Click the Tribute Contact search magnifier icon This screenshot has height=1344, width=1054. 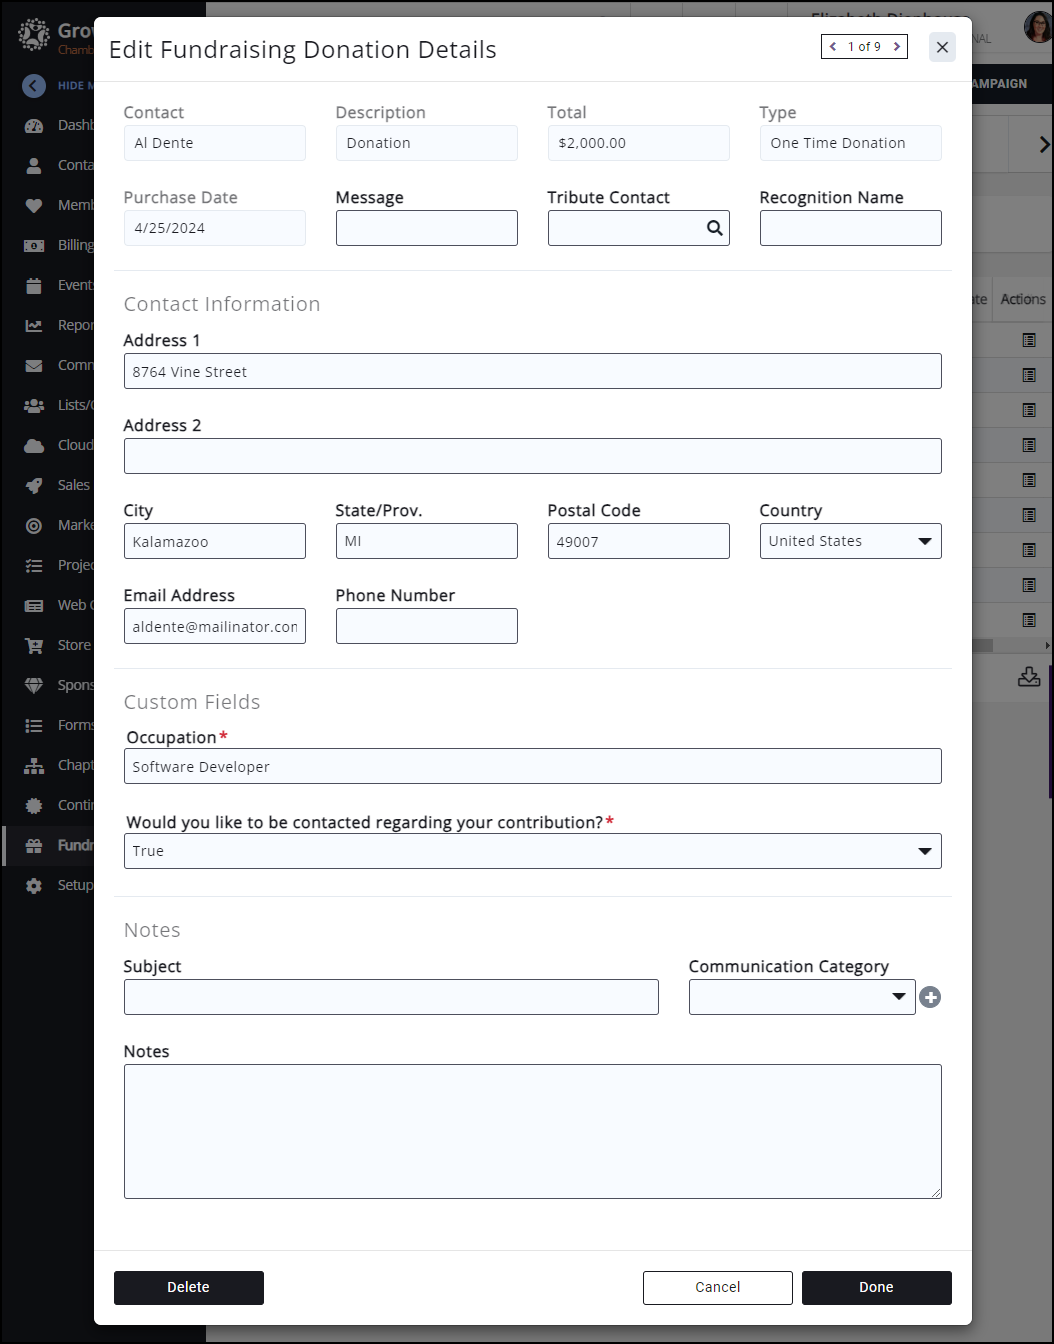(x=714, y=228)
